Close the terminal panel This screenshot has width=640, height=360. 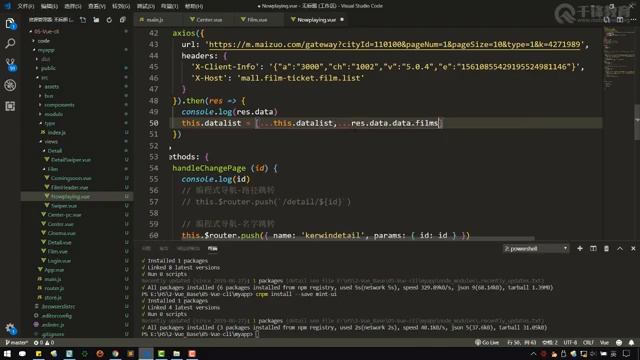click(x=633, y=248)
